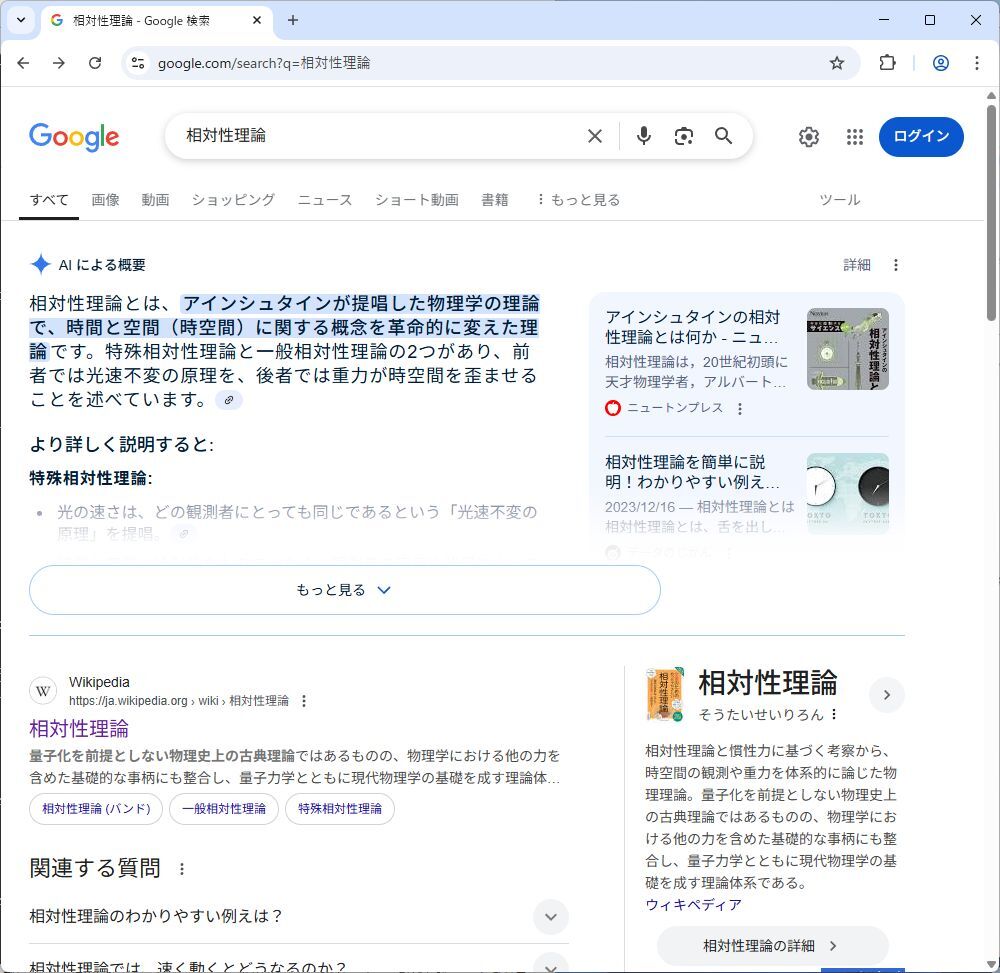The height and width of the screenshot is (973, 1000).
Task: Open ニュートンプレス source options dots
Action: (x=740, y=408)
